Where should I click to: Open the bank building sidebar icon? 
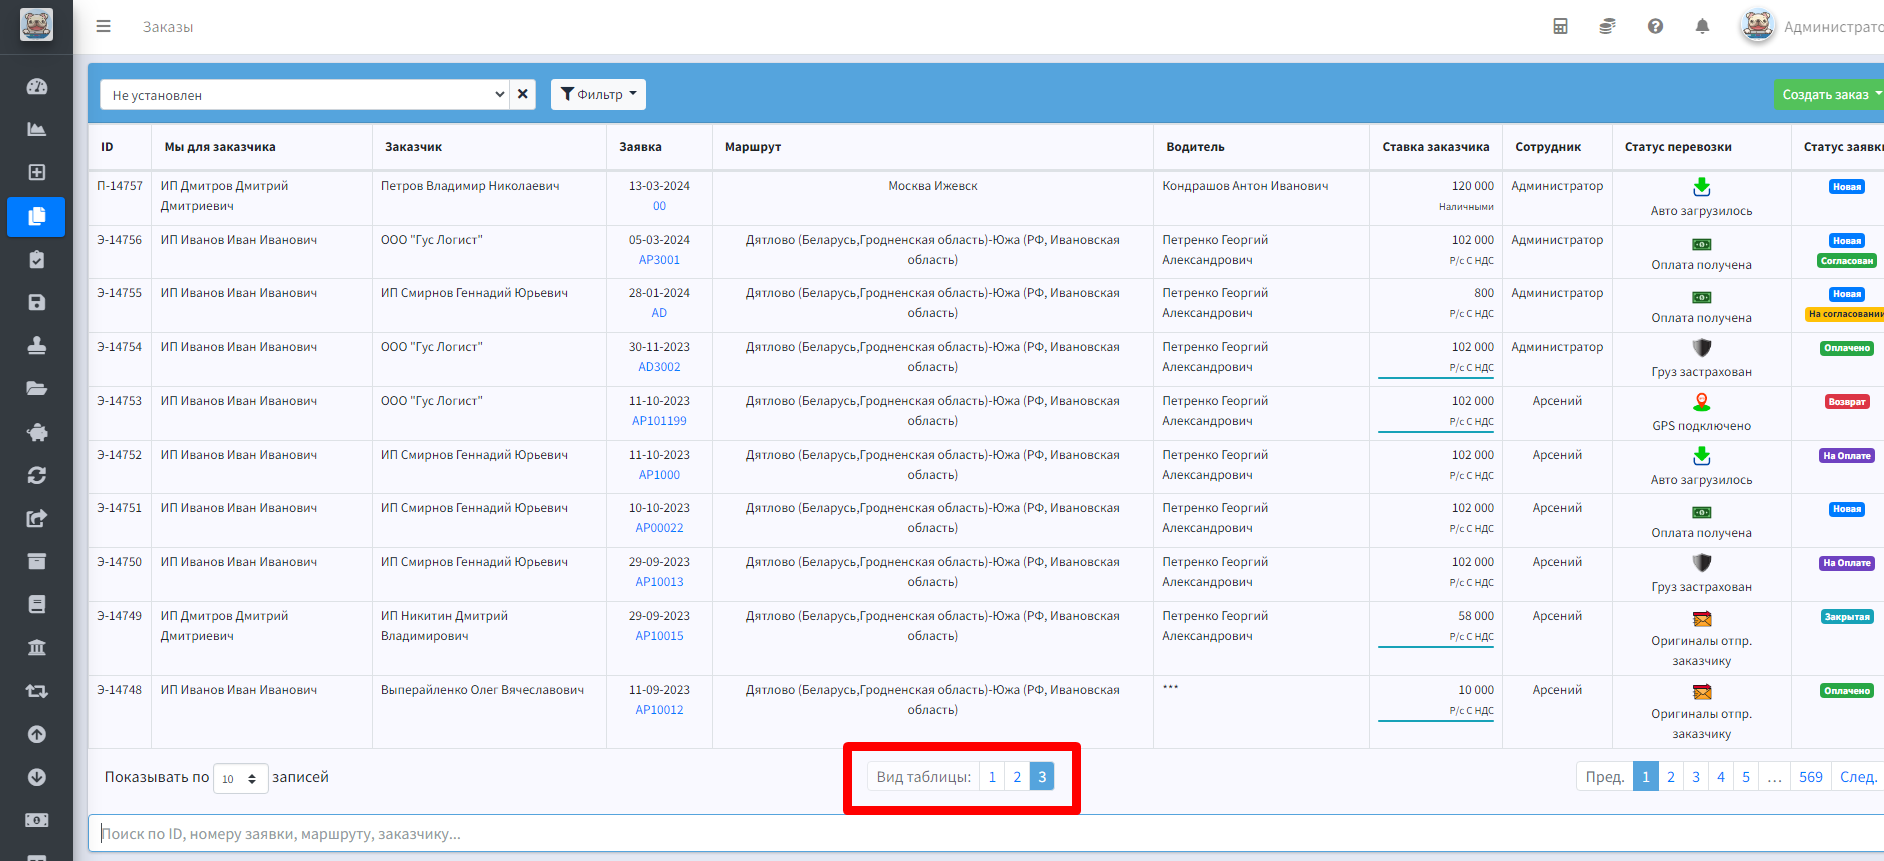point(36,647)
